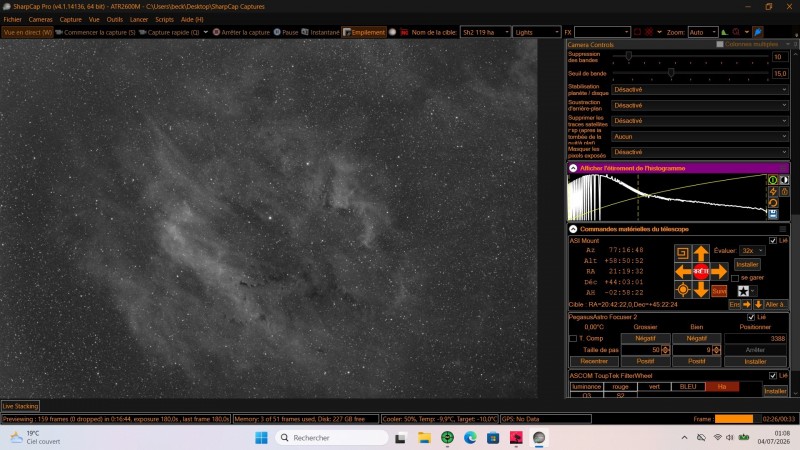800x450 pixels.
Task: Toggle the PegasusAstro Focuser Lié checkbox
Action: 751,317
